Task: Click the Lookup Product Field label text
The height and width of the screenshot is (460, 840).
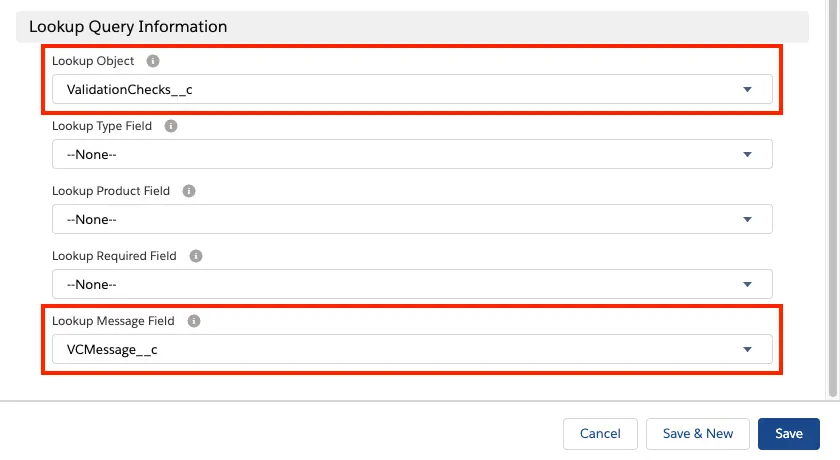Action: [x=111, y=191]
